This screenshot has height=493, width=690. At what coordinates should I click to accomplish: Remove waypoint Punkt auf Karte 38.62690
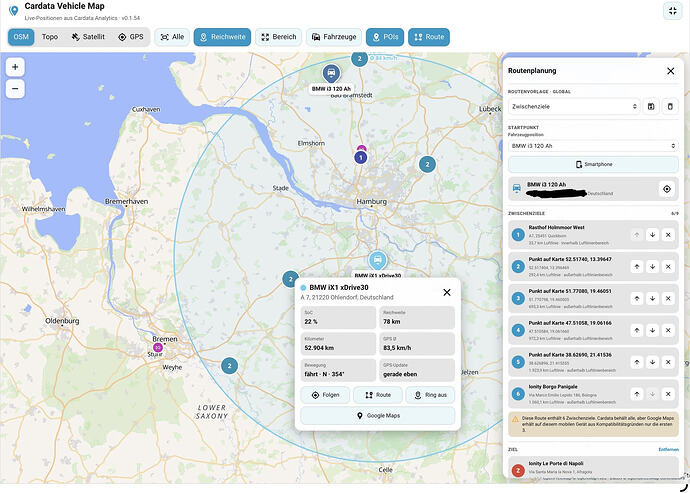tap(668, 362)
